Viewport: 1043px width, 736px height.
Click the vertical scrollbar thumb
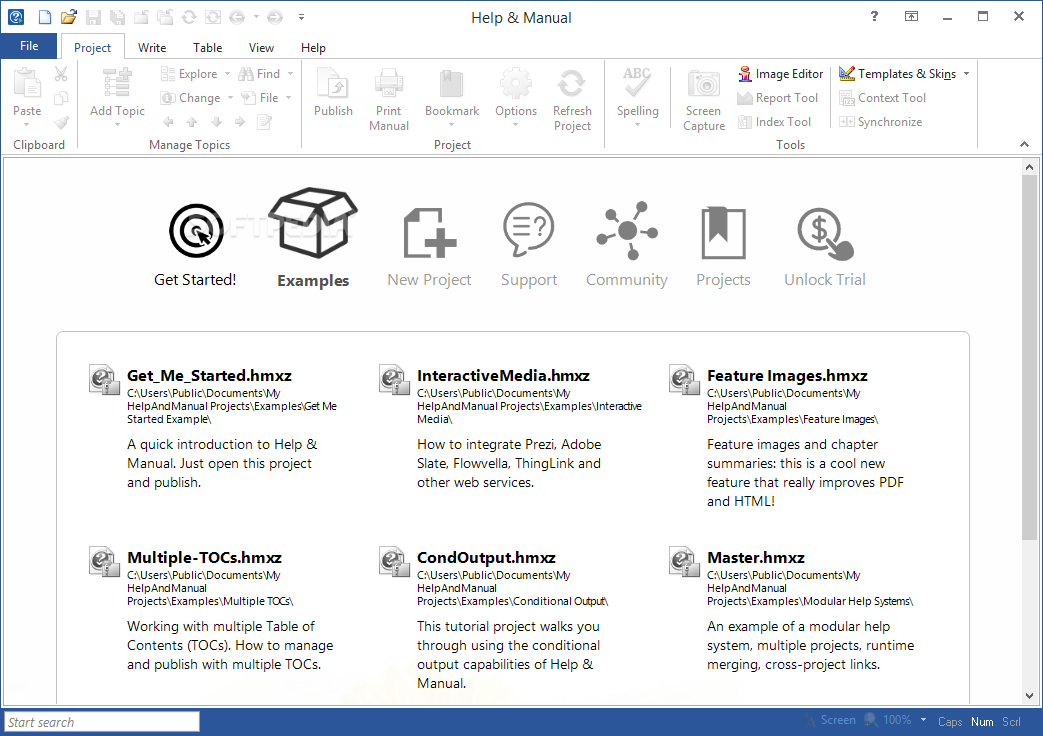click(1030, 358)
